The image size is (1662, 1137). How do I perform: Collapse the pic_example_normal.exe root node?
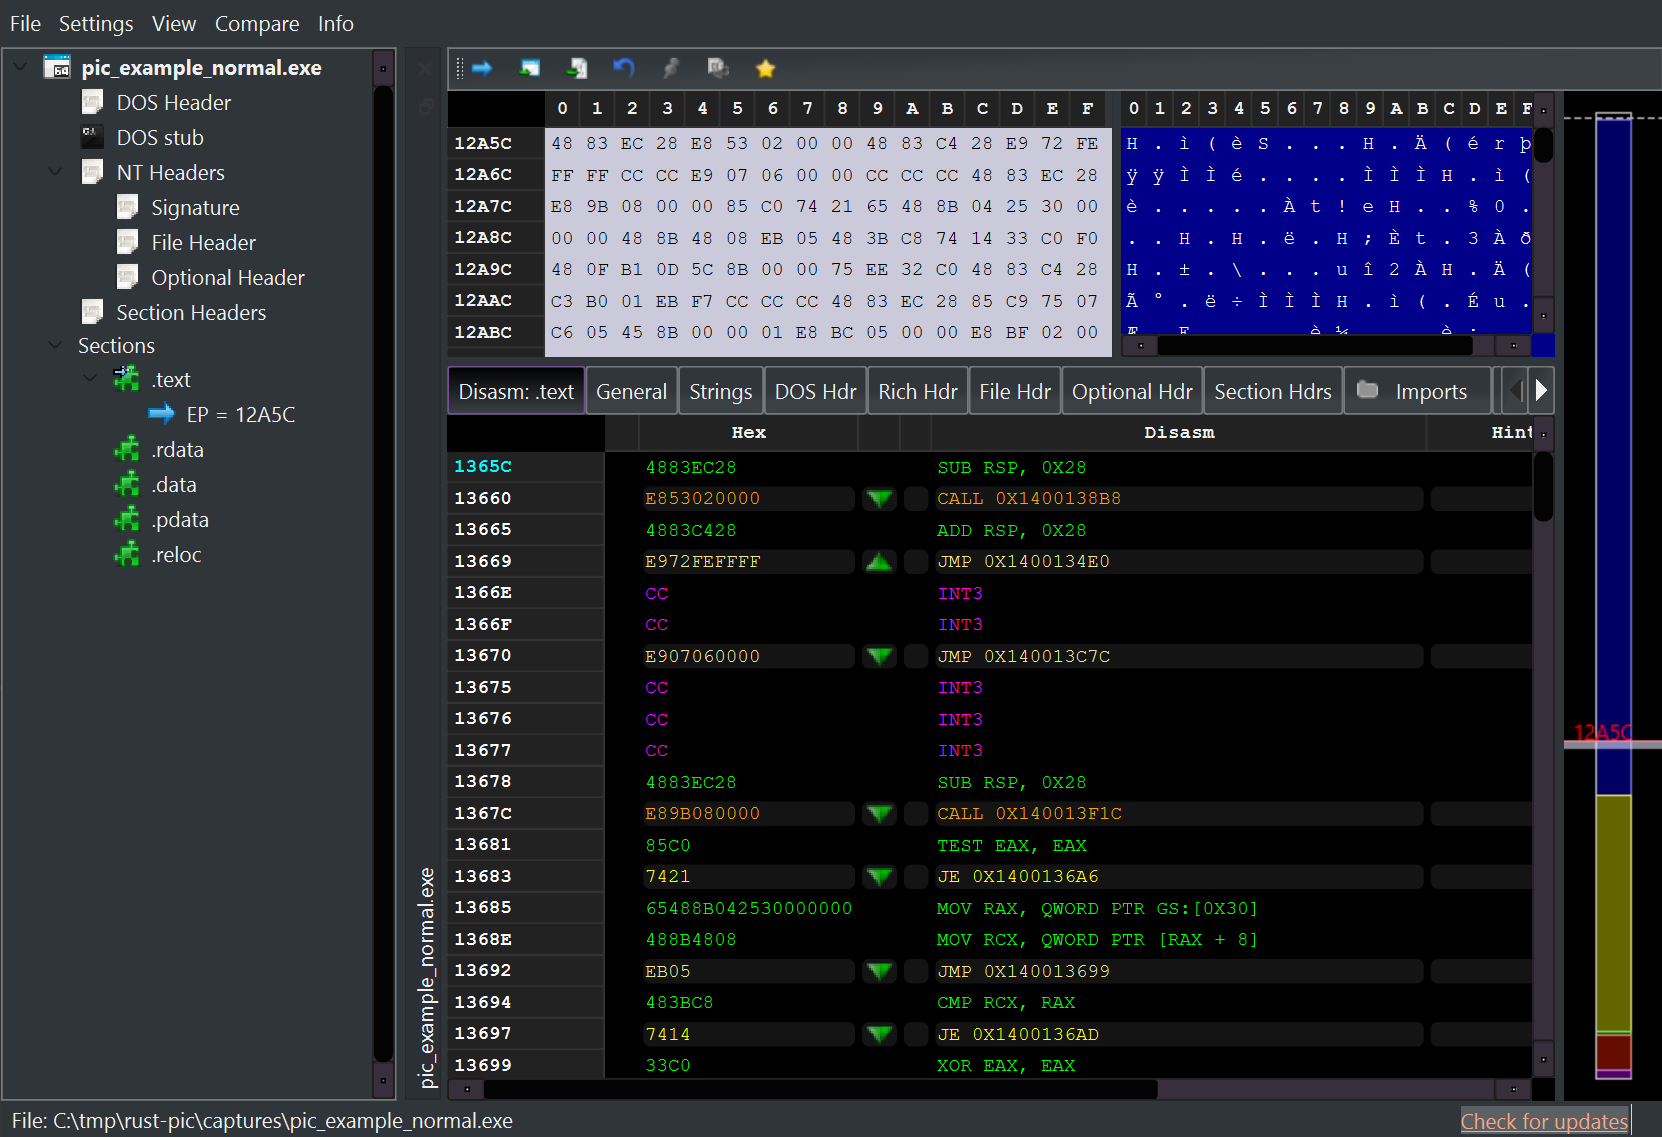coord(20,67)
